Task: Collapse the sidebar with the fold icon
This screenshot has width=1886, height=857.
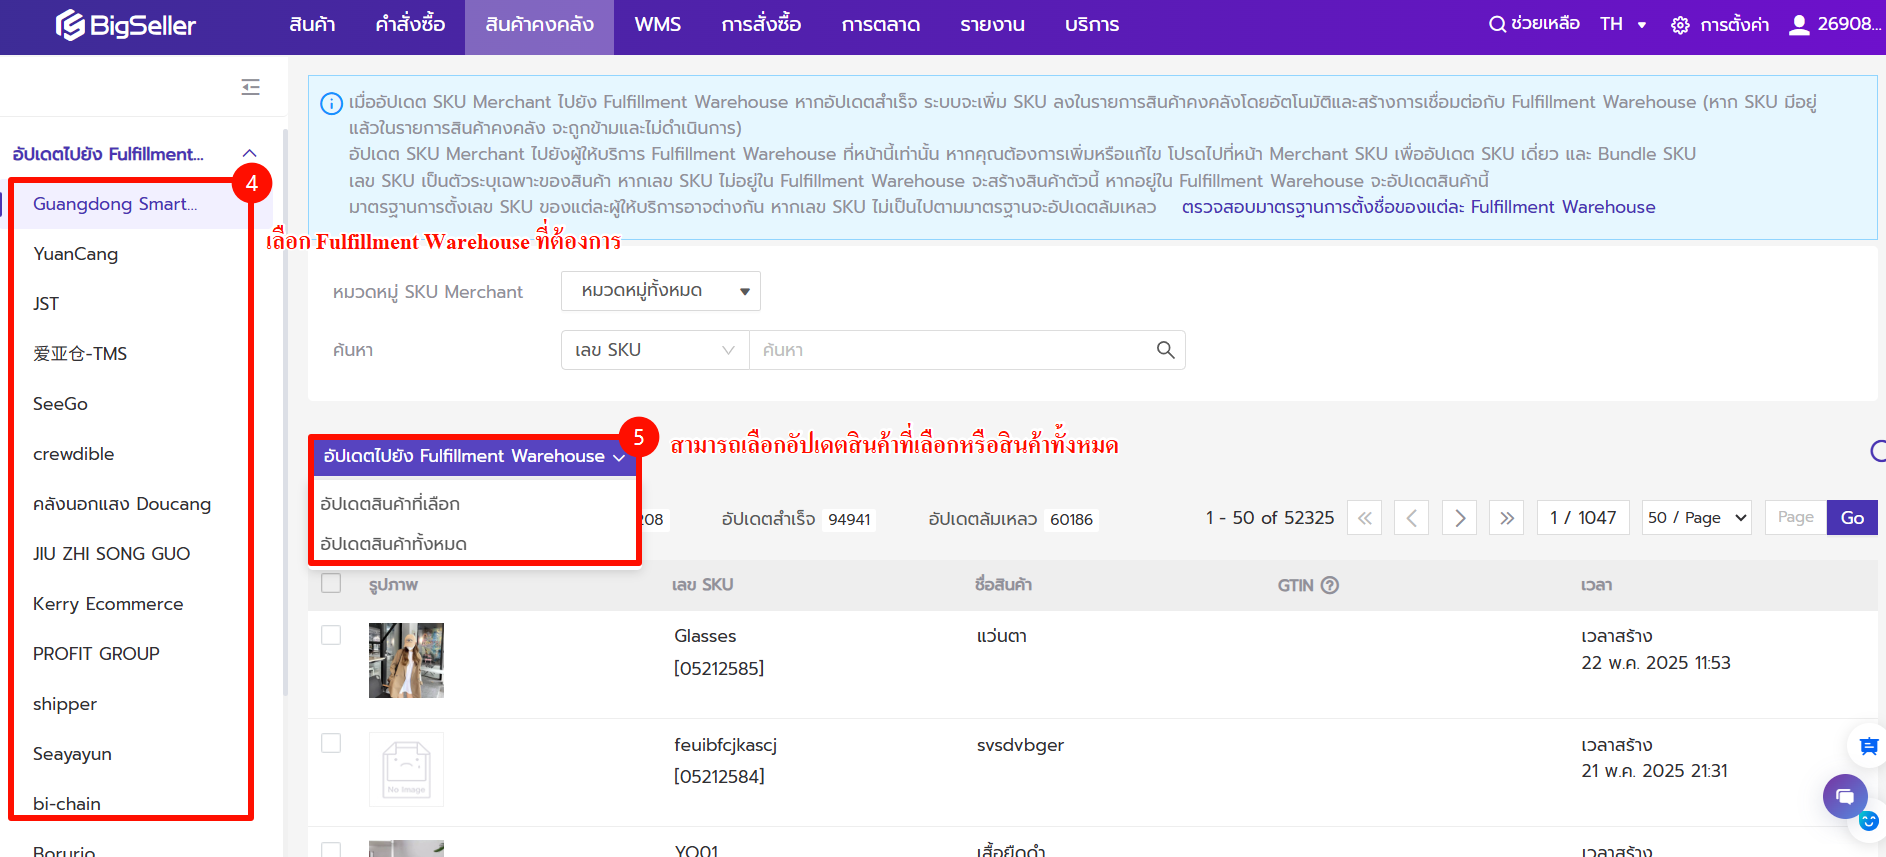Action: 250,87
